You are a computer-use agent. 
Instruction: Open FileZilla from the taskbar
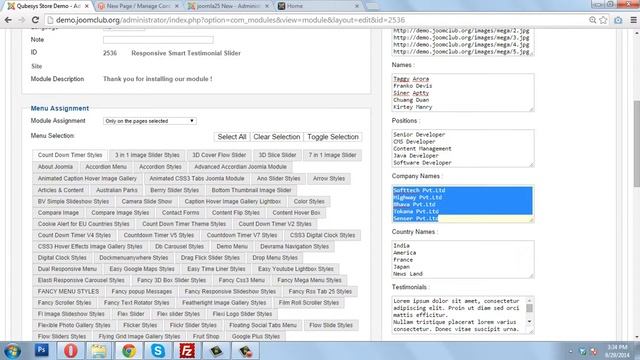pyautogui.click(x=187, y=351)
